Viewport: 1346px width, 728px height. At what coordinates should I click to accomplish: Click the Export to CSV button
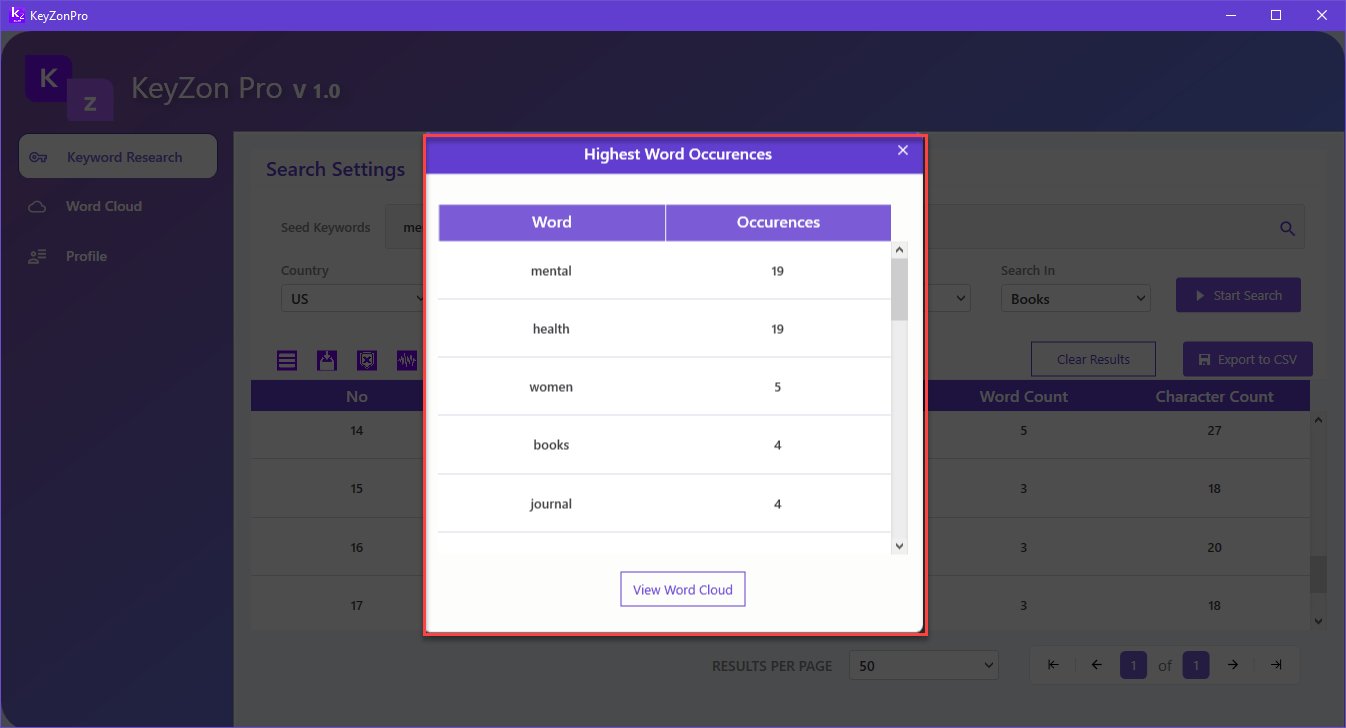tap(1247, 359)
